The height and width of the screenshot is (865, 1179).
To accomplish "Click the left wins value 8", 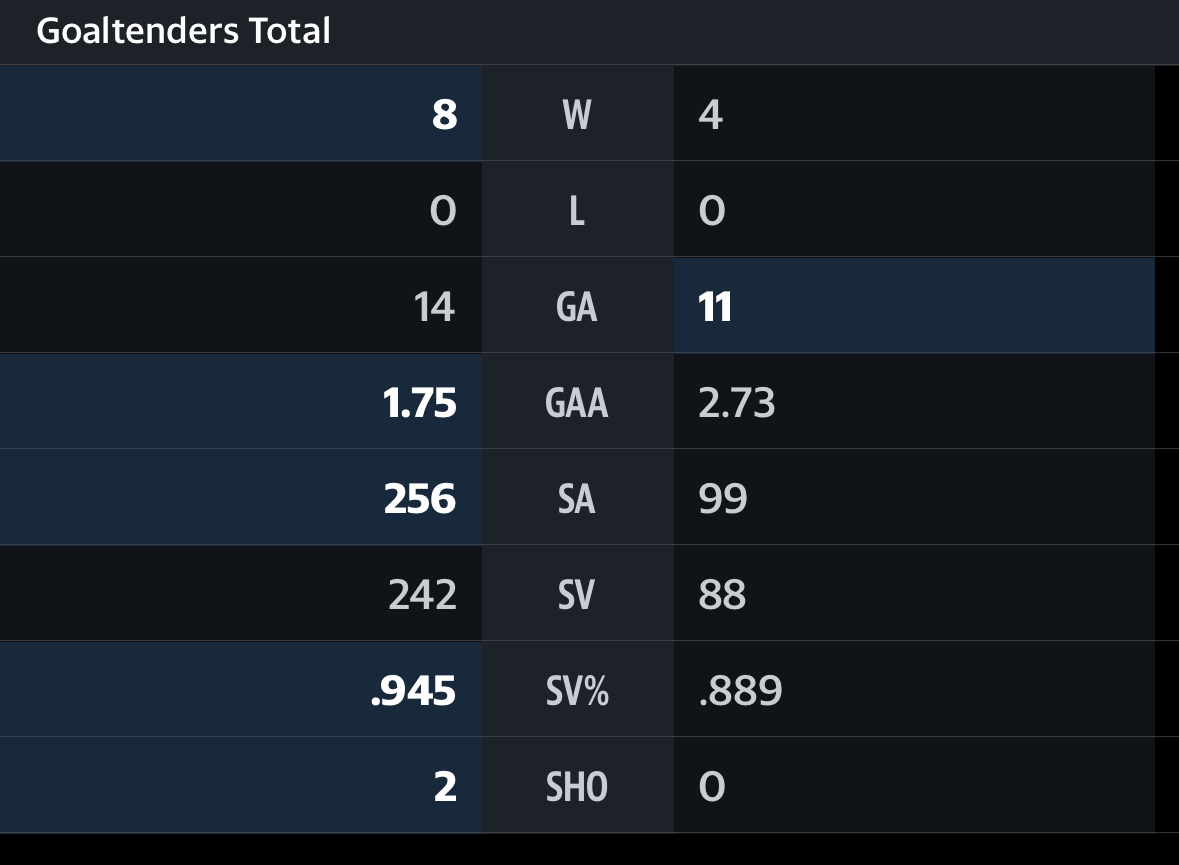I will (444, 115).
